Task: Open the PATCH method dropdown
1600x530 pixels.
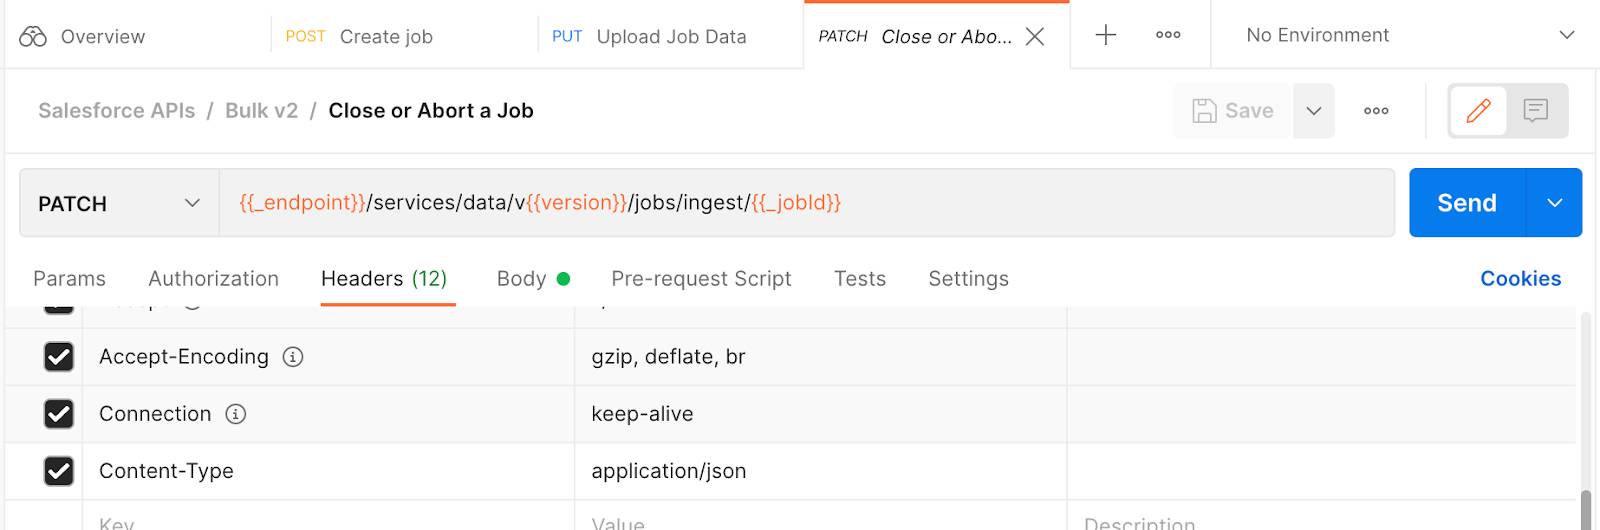Action: coord(119,203)
